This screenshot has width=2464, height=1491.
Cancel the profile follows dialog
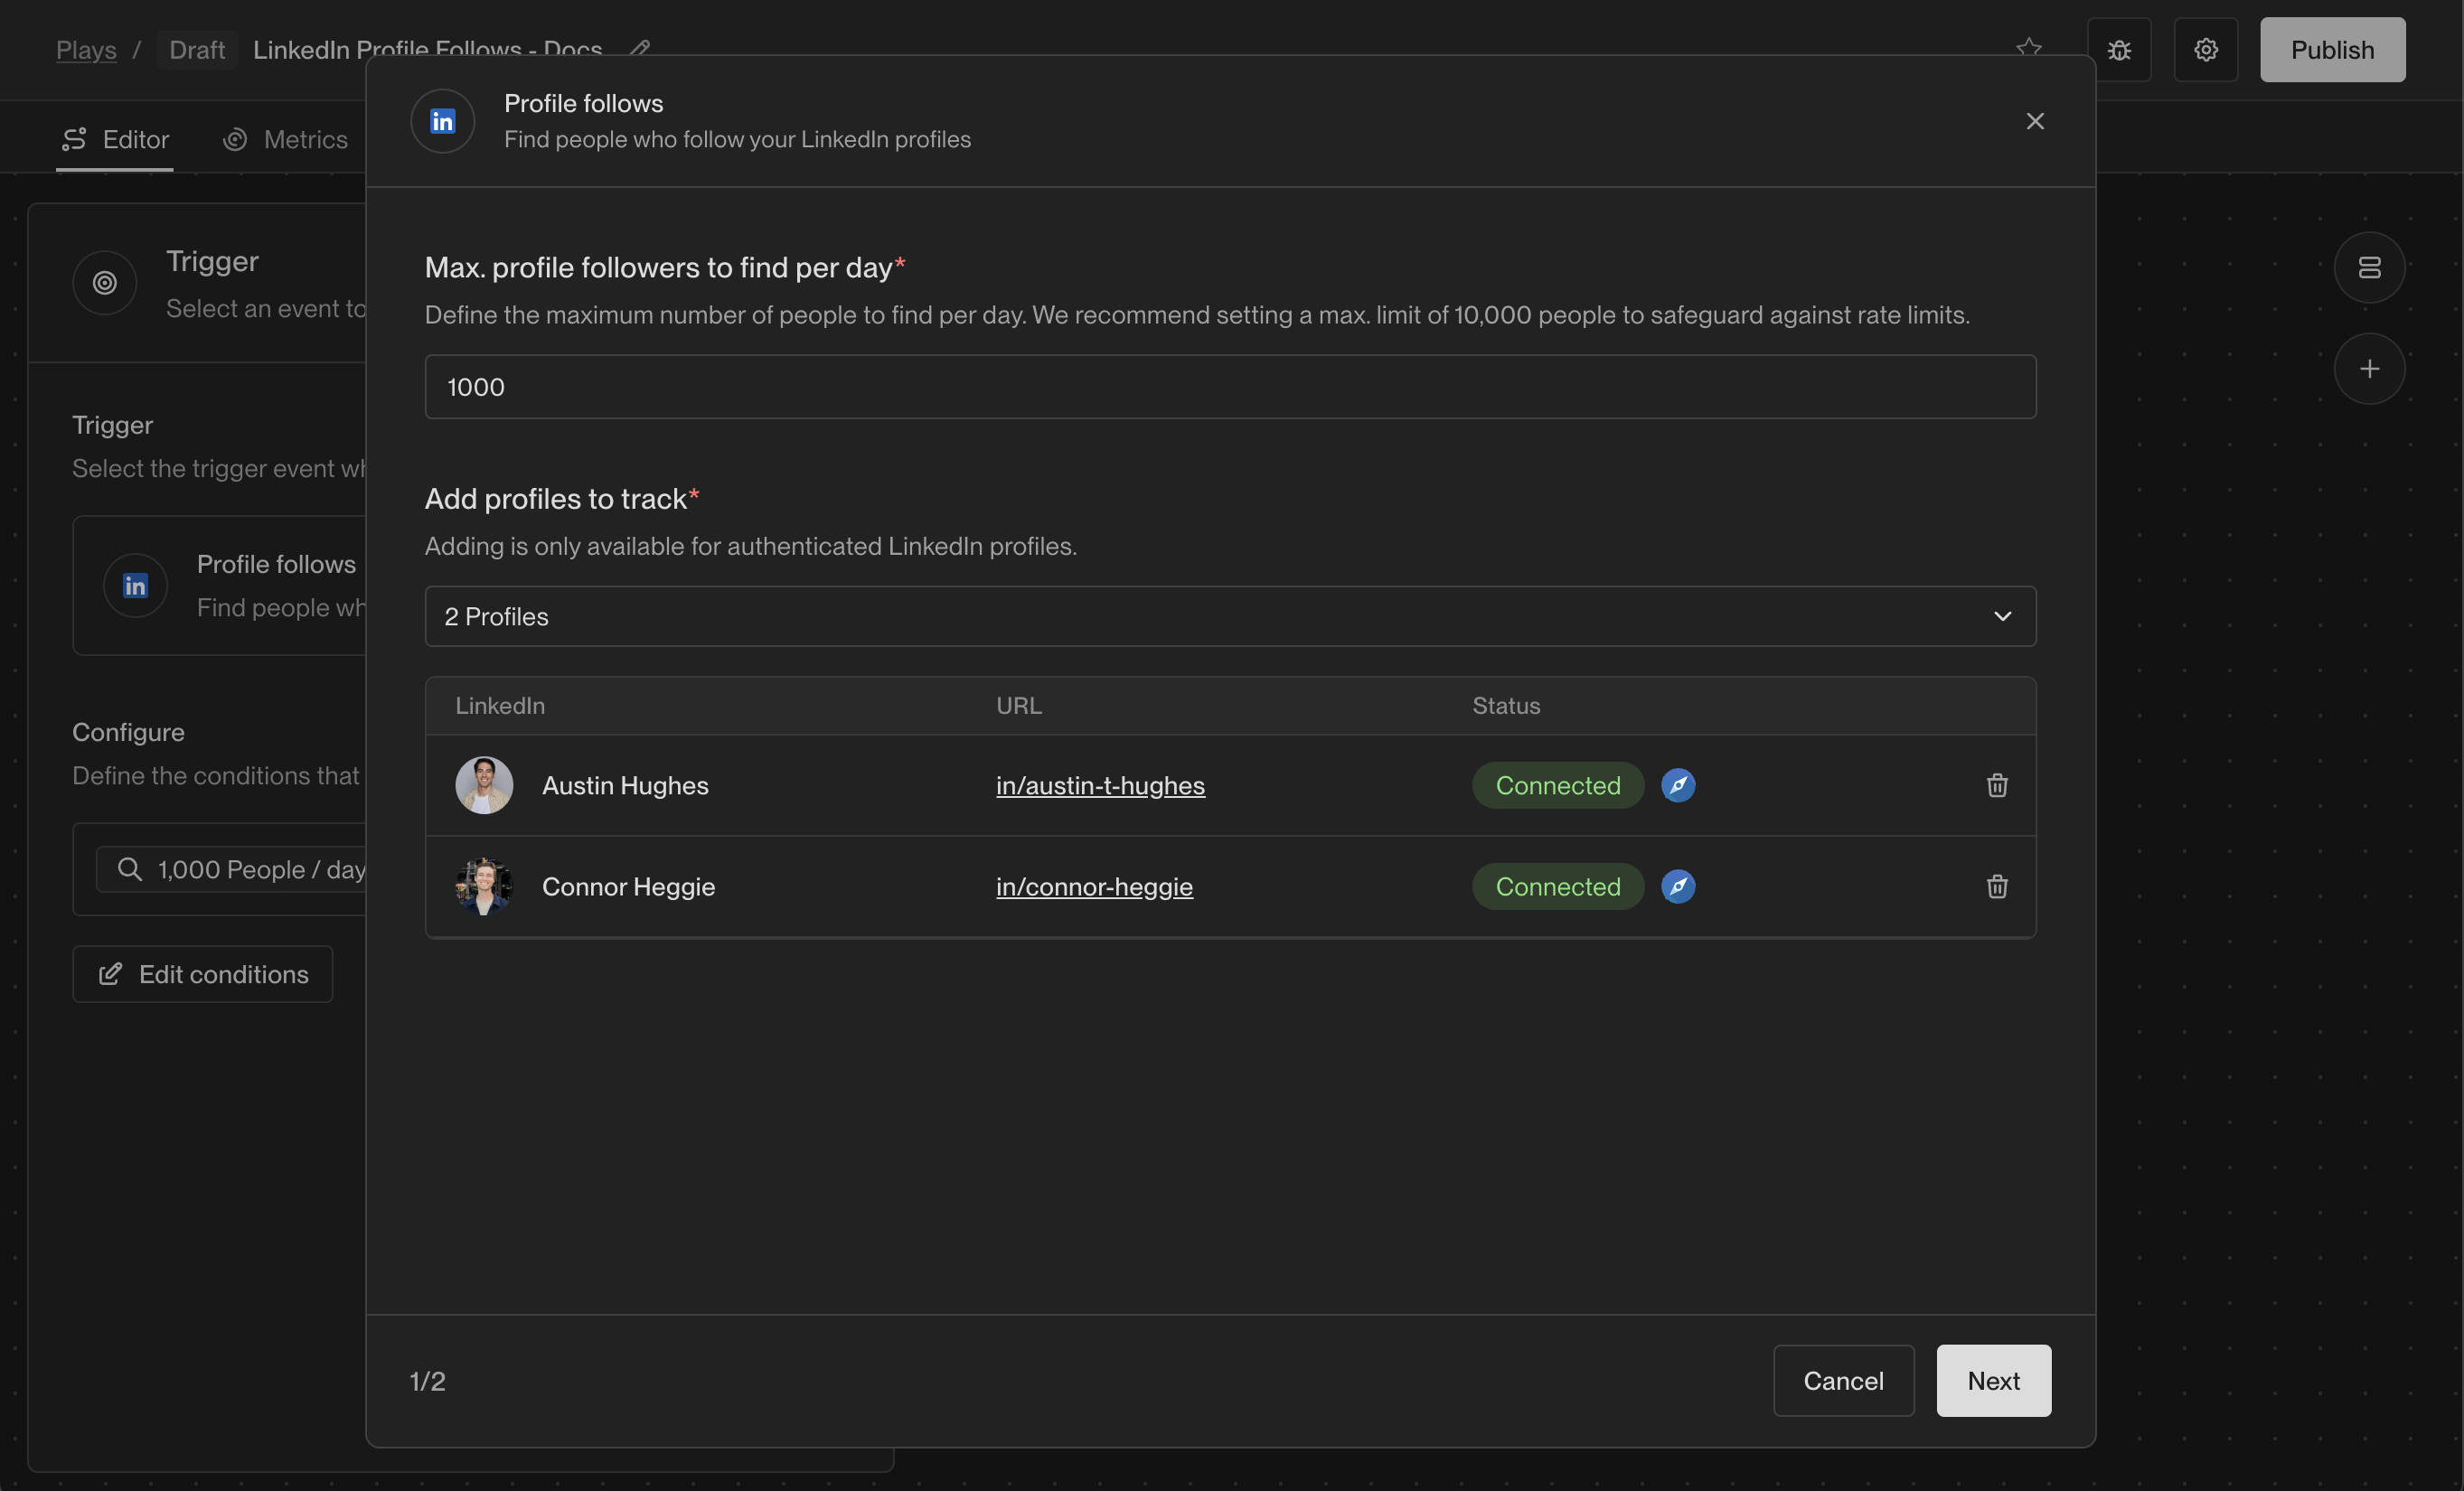point(1842,1380)
